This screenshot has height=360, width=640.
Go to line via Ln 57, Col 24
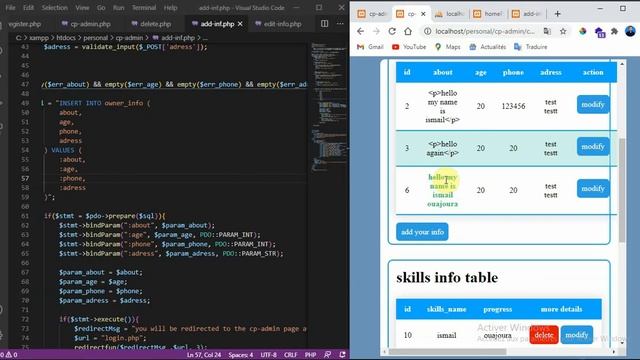pos(204,355)
